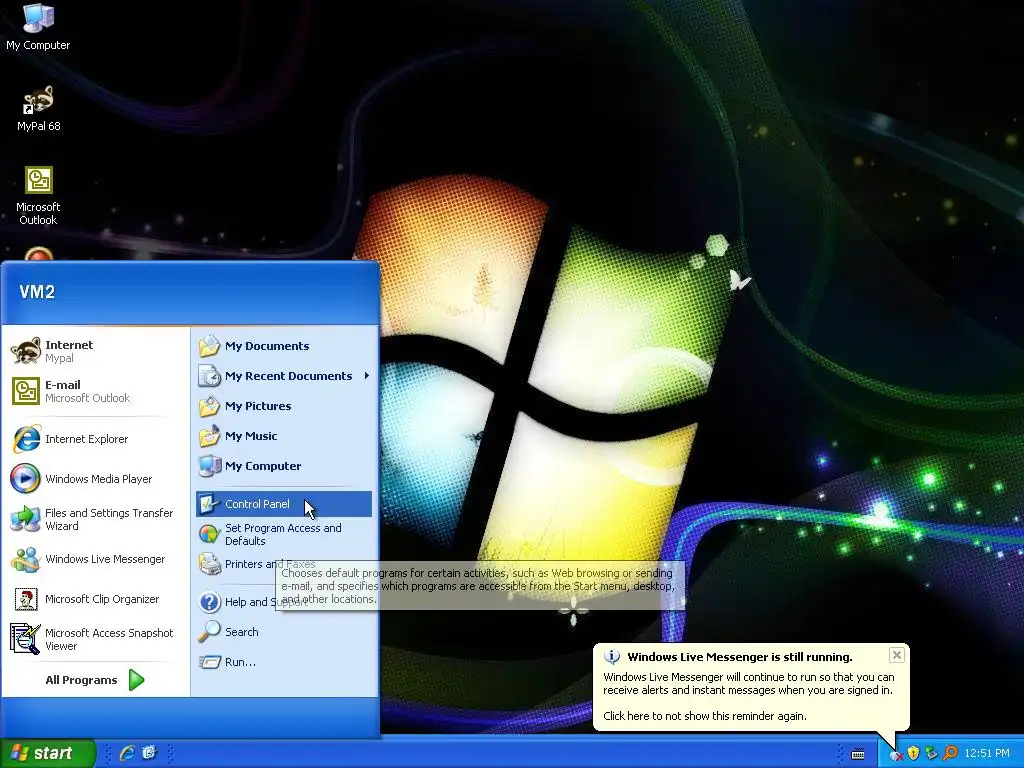Launch Microsoft Clip Organizer

click(94, 599)
